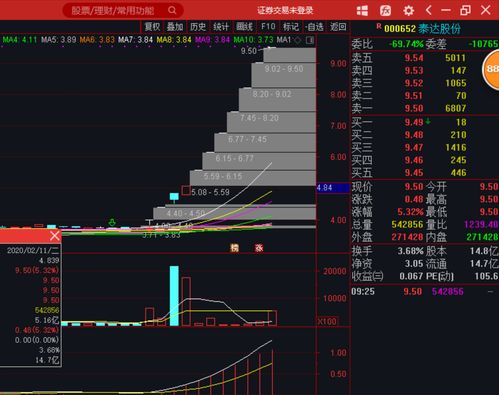The image size is (499, 395).
Task: Click the 涨 badge below the chart
Action: coord(259,248)
